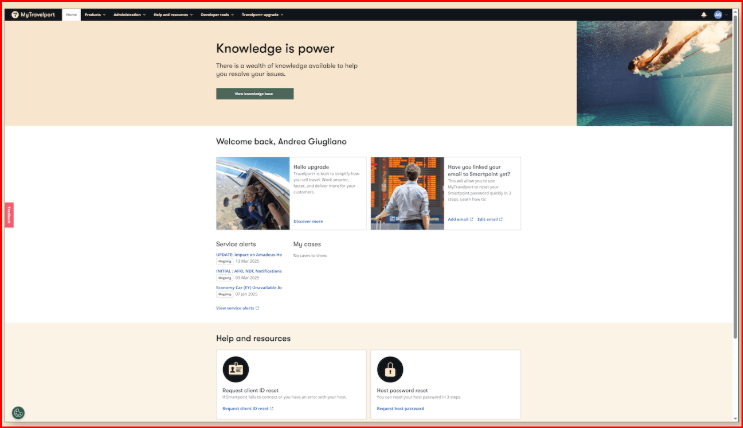This screenshot has width=743, height=428.
Task: Select the Home tab in the navigation bar
Action: (x=71, y=15)
